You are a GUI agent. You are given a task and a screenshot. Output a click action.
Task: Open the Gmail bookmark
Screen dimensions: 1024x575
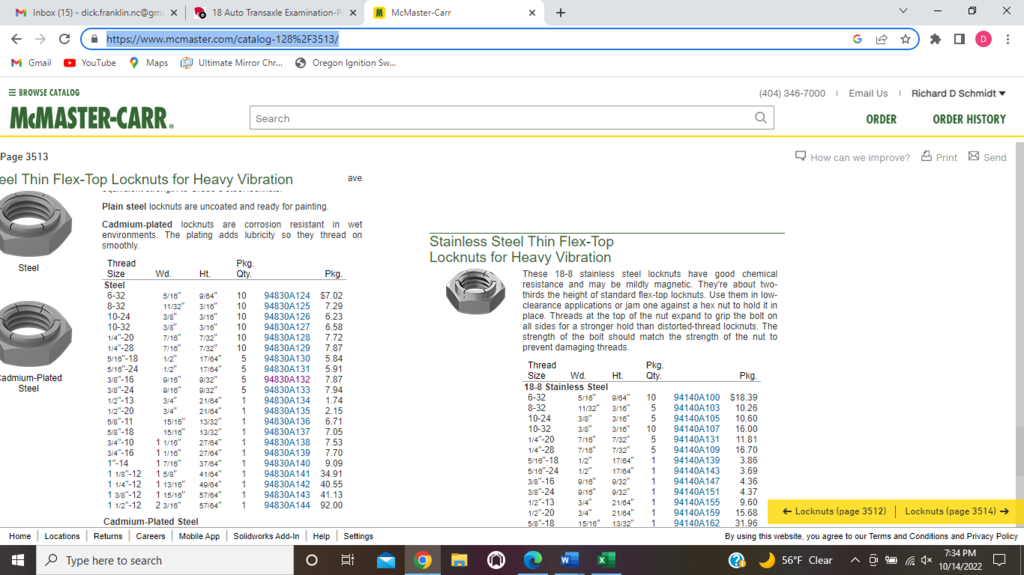(31, 63)
